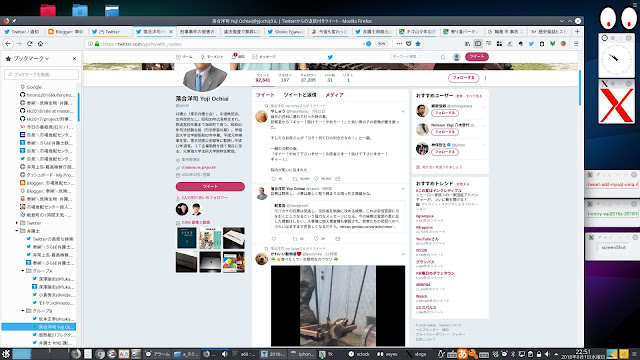This screenshot has height=360, width=640.
Task: Open Twitter notifications with red badge
Action: pos(238,57)
